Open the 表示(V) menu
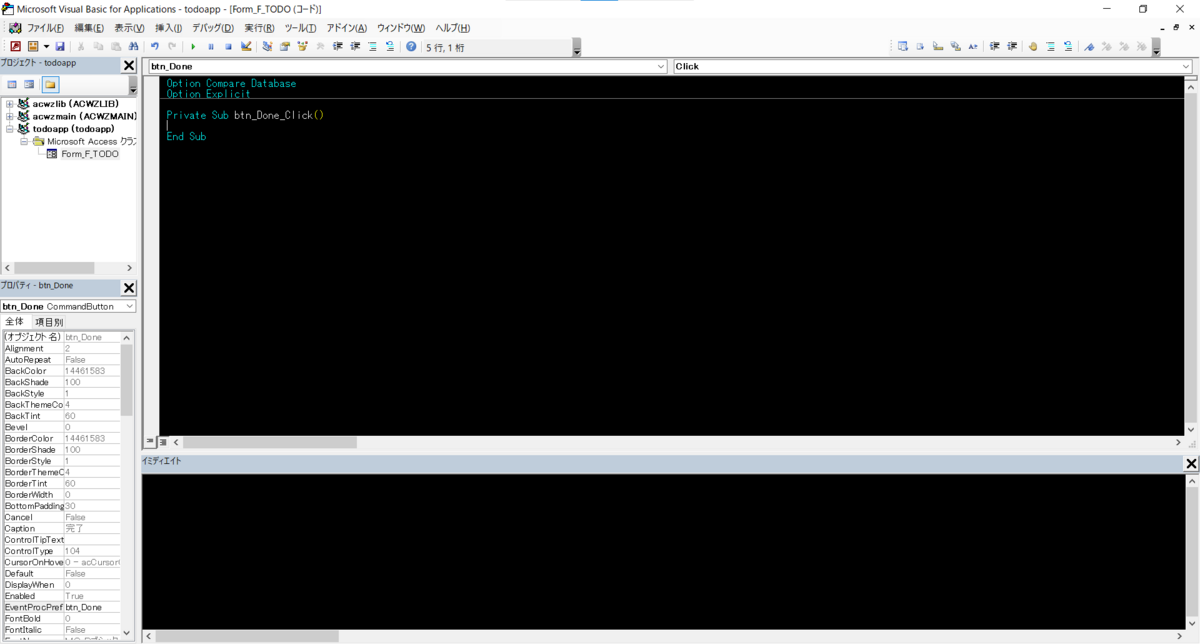The height and width of the screenshot is (644, 1200). coord(129,28)
